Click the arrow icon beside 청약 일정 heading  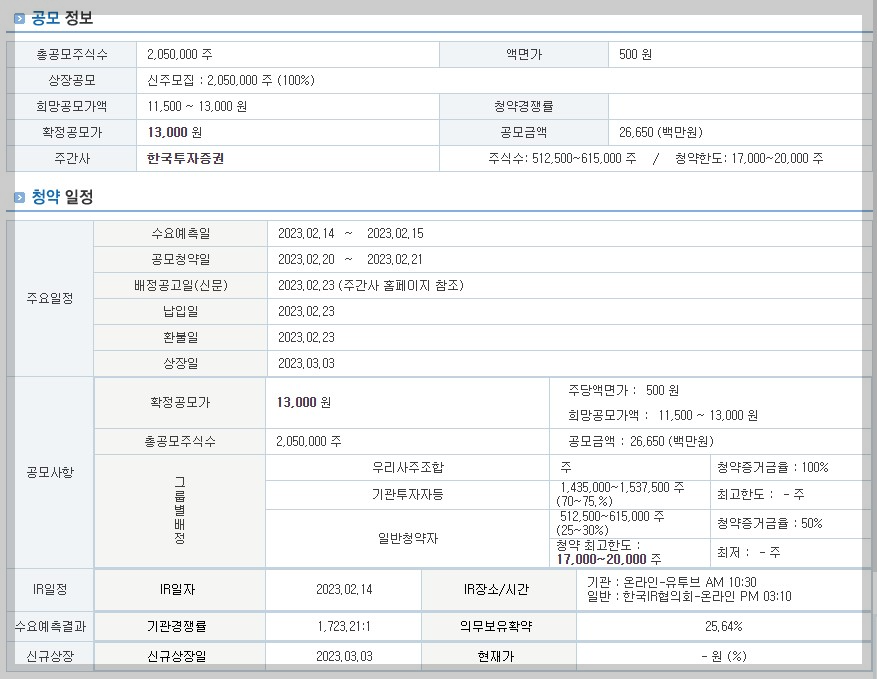pyautogui.click(x=20, y=197)
